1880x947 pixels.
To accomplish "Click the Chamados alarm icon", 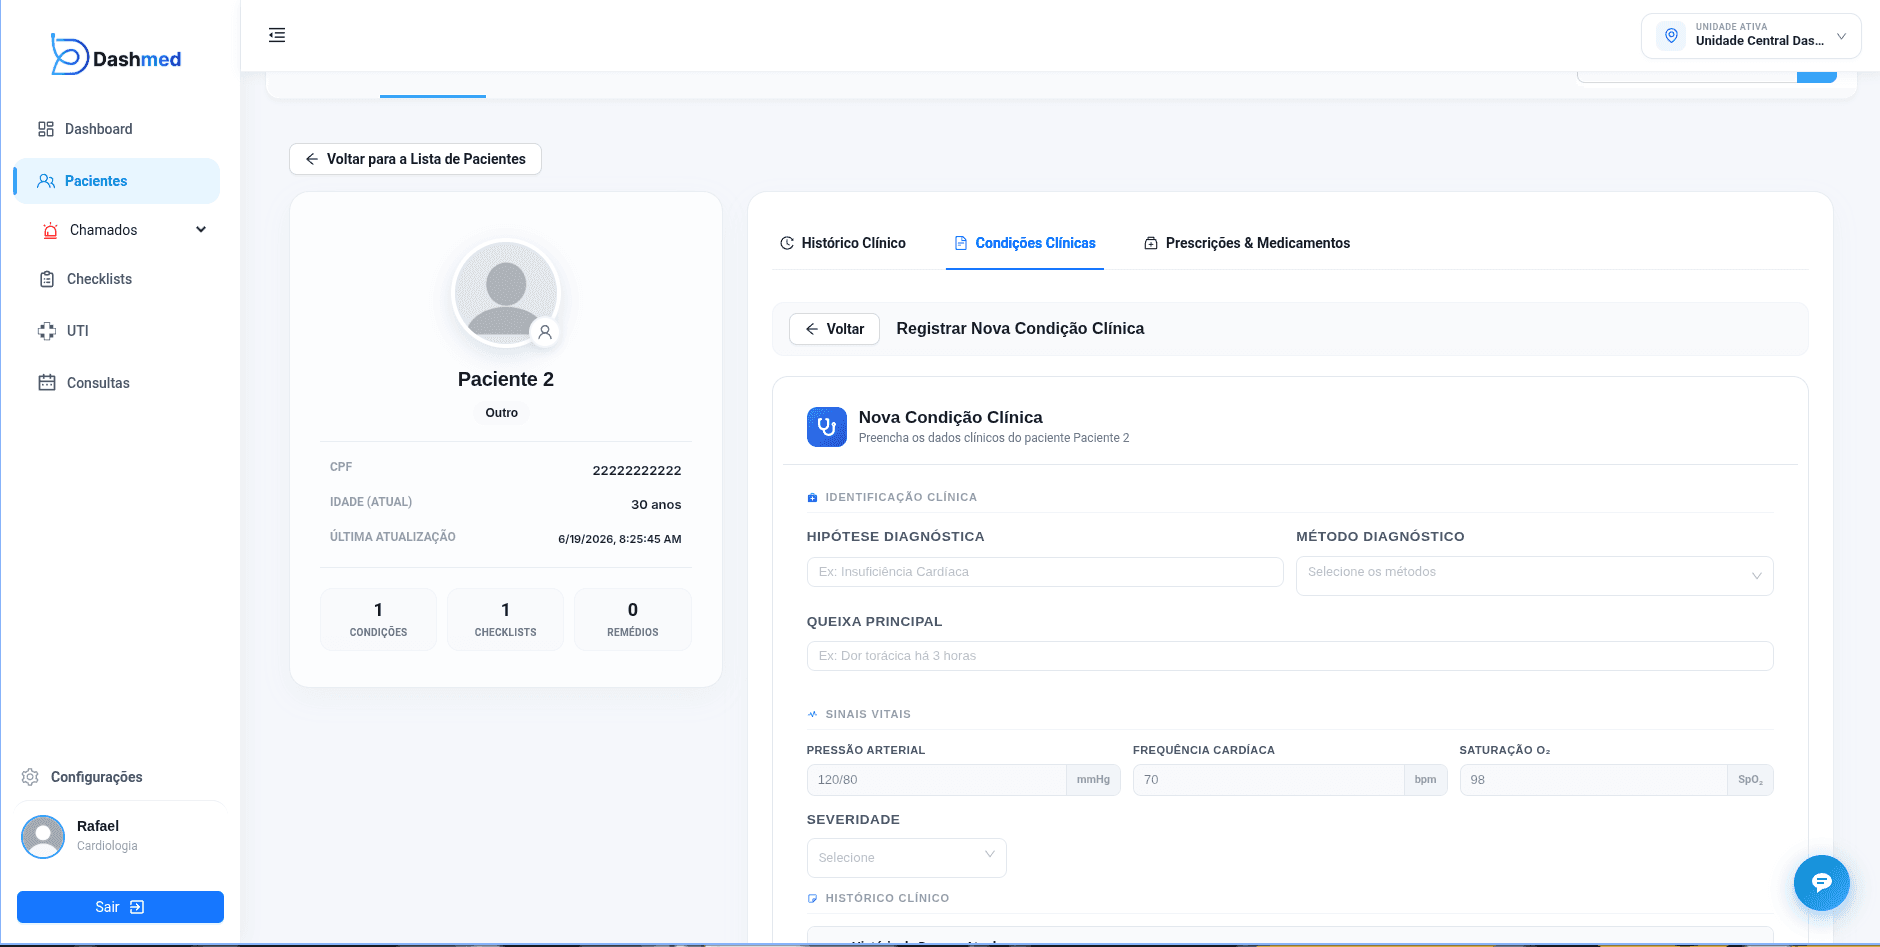I will pyautogui.click(x=50, y=230).
